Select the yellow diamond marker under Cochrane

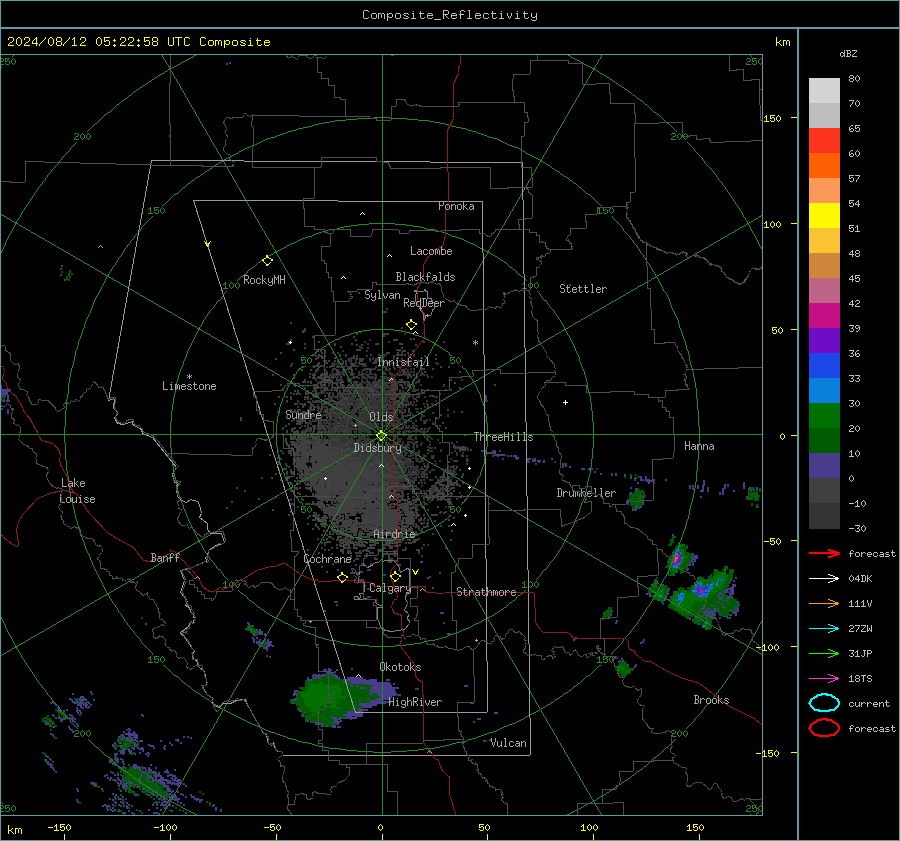coord(342,578)
